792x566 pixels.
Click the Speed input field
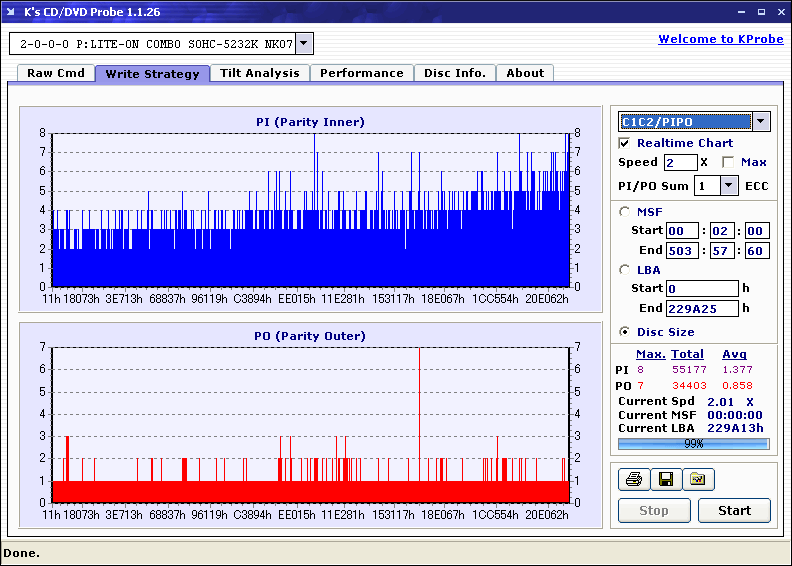(x=680, y=162)
